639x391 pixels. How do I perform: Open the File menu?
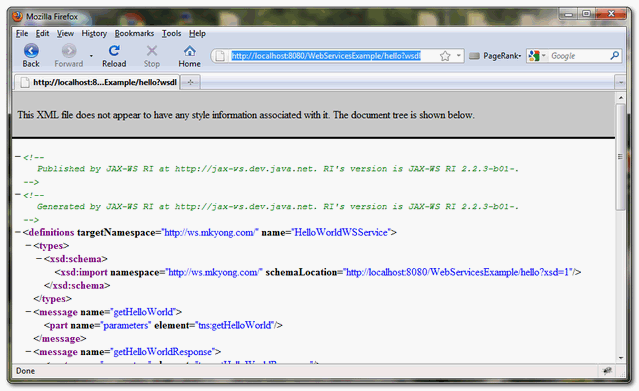coord(22,33)
